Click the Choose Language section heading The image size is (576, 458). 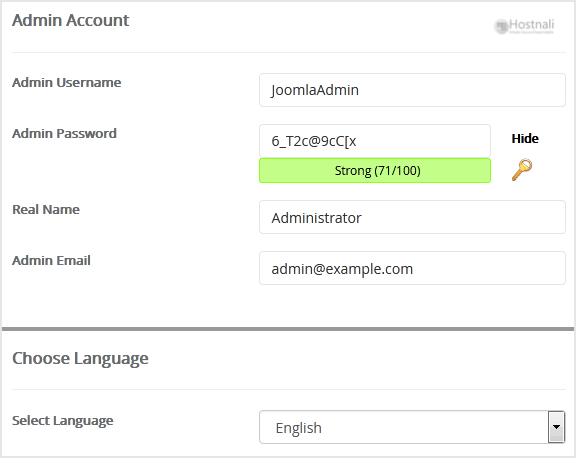click(80, 358)
